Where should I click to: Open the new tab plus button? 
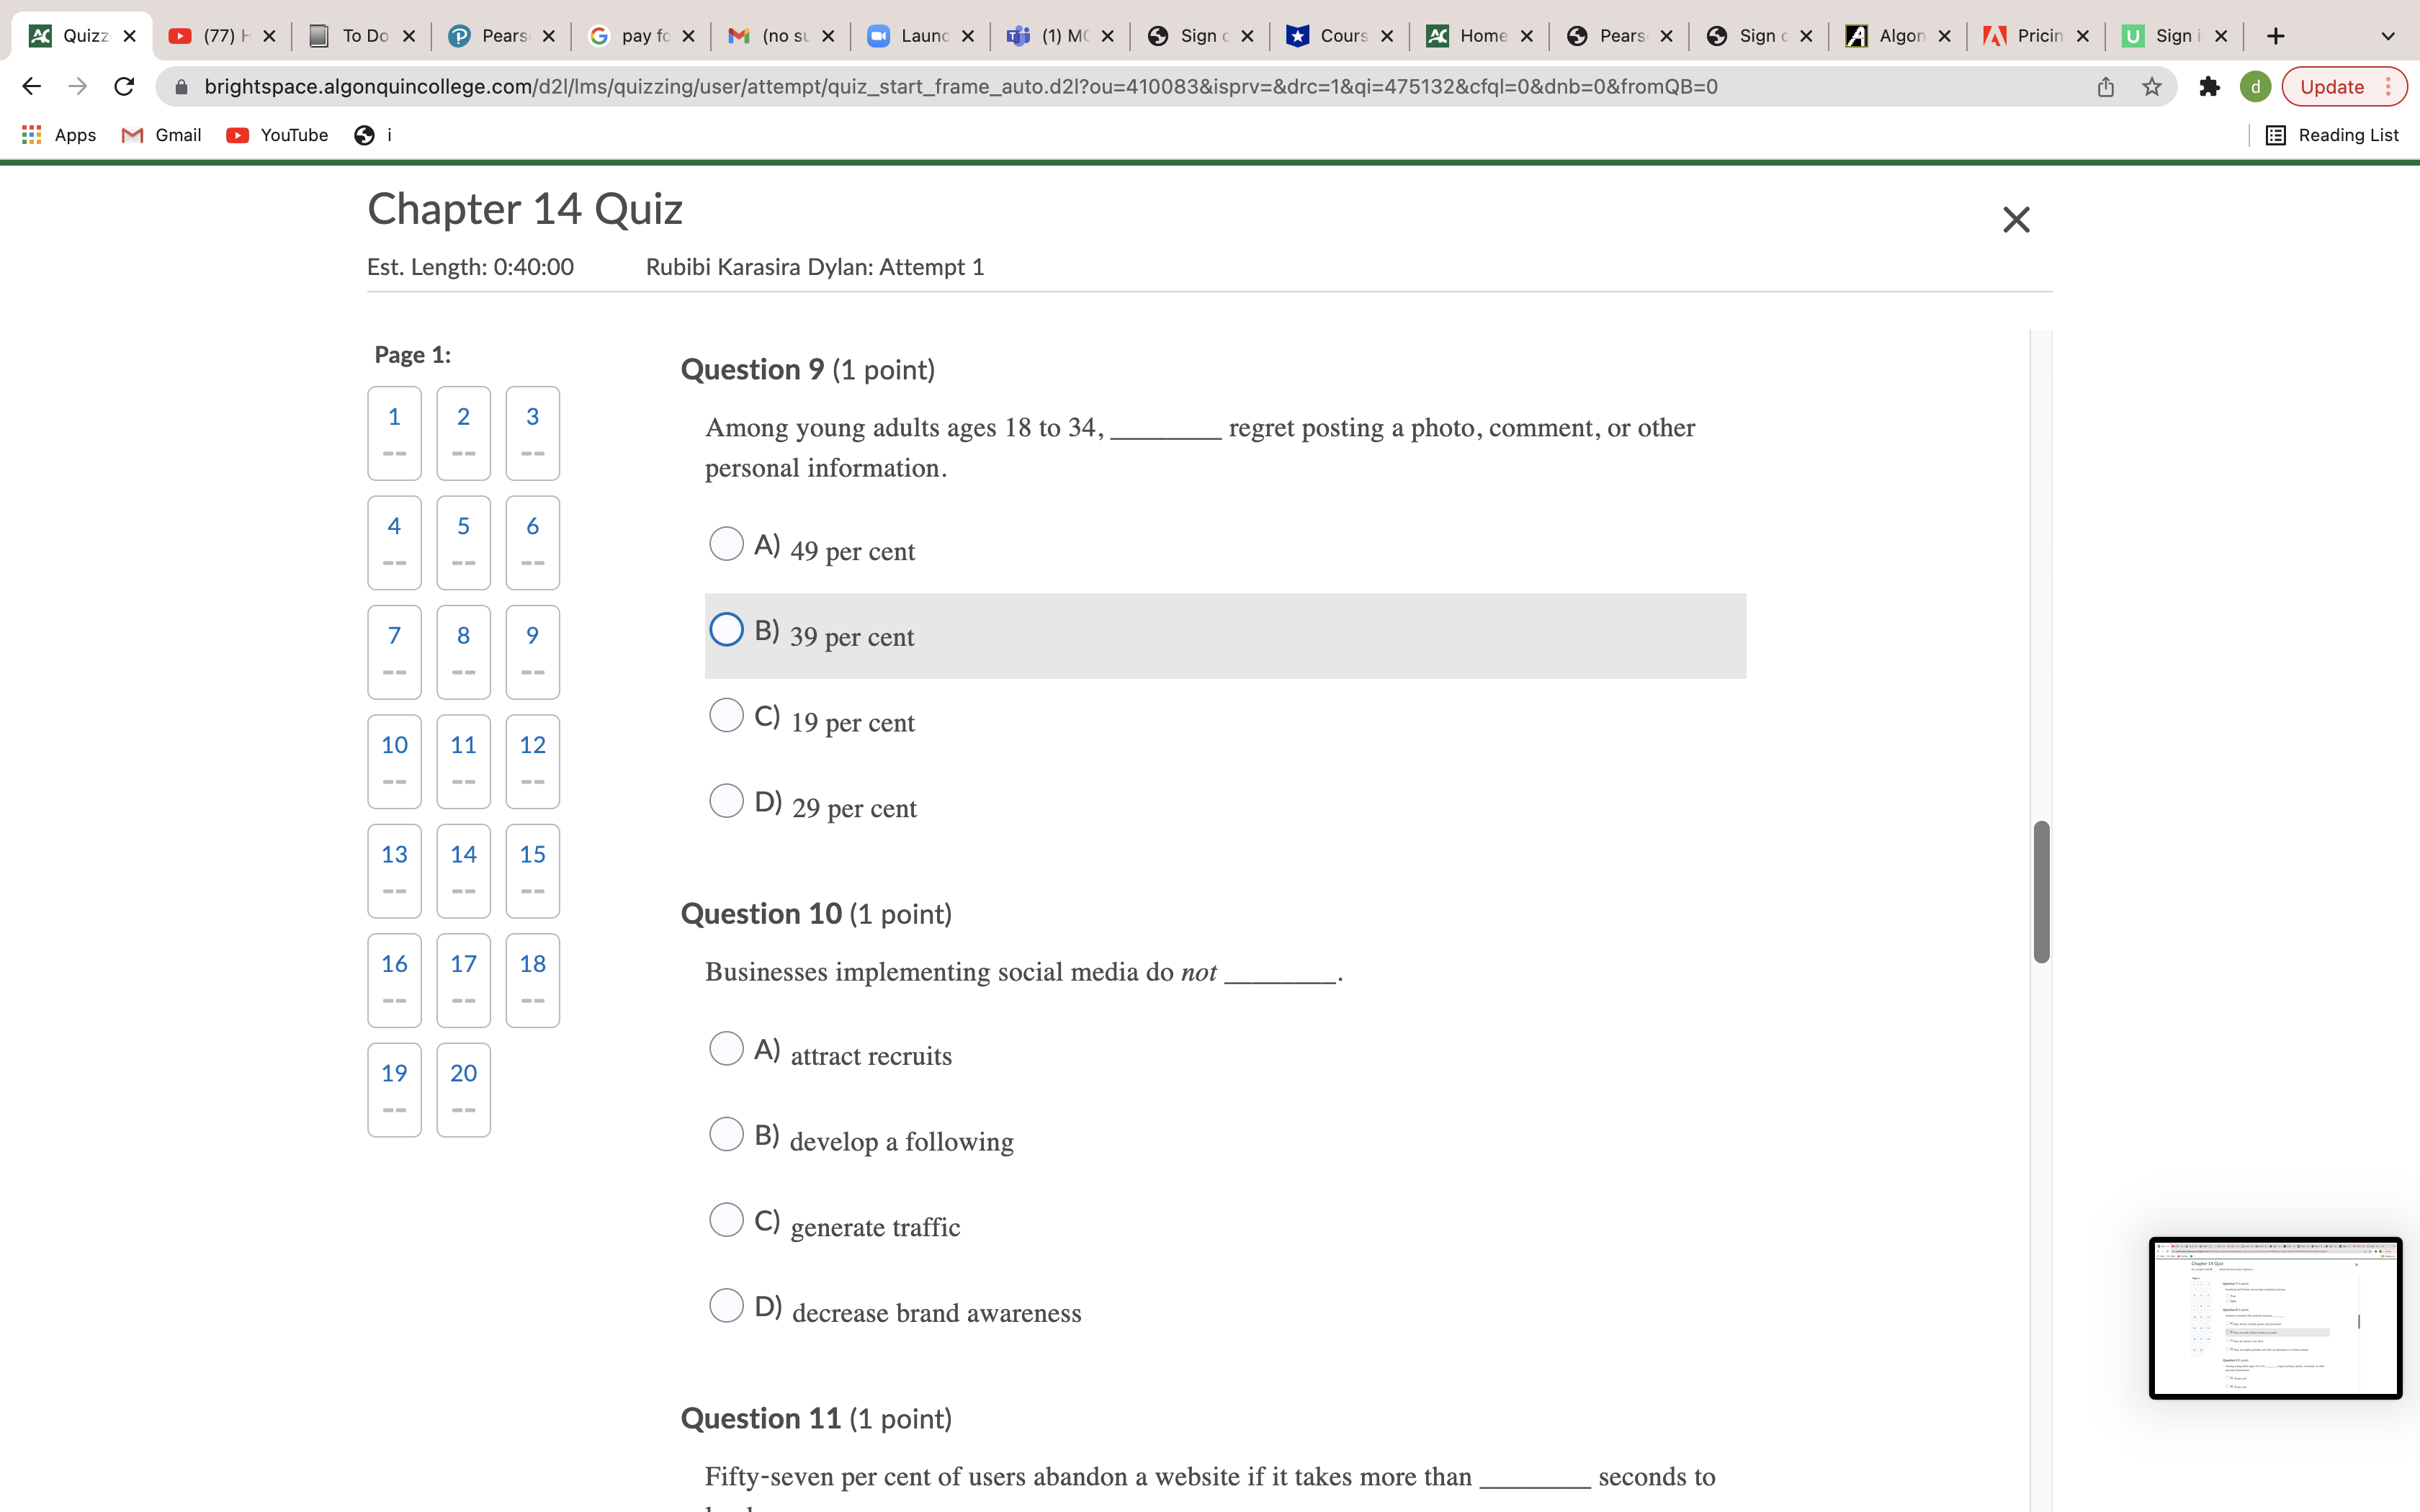tap(2276, 36)
